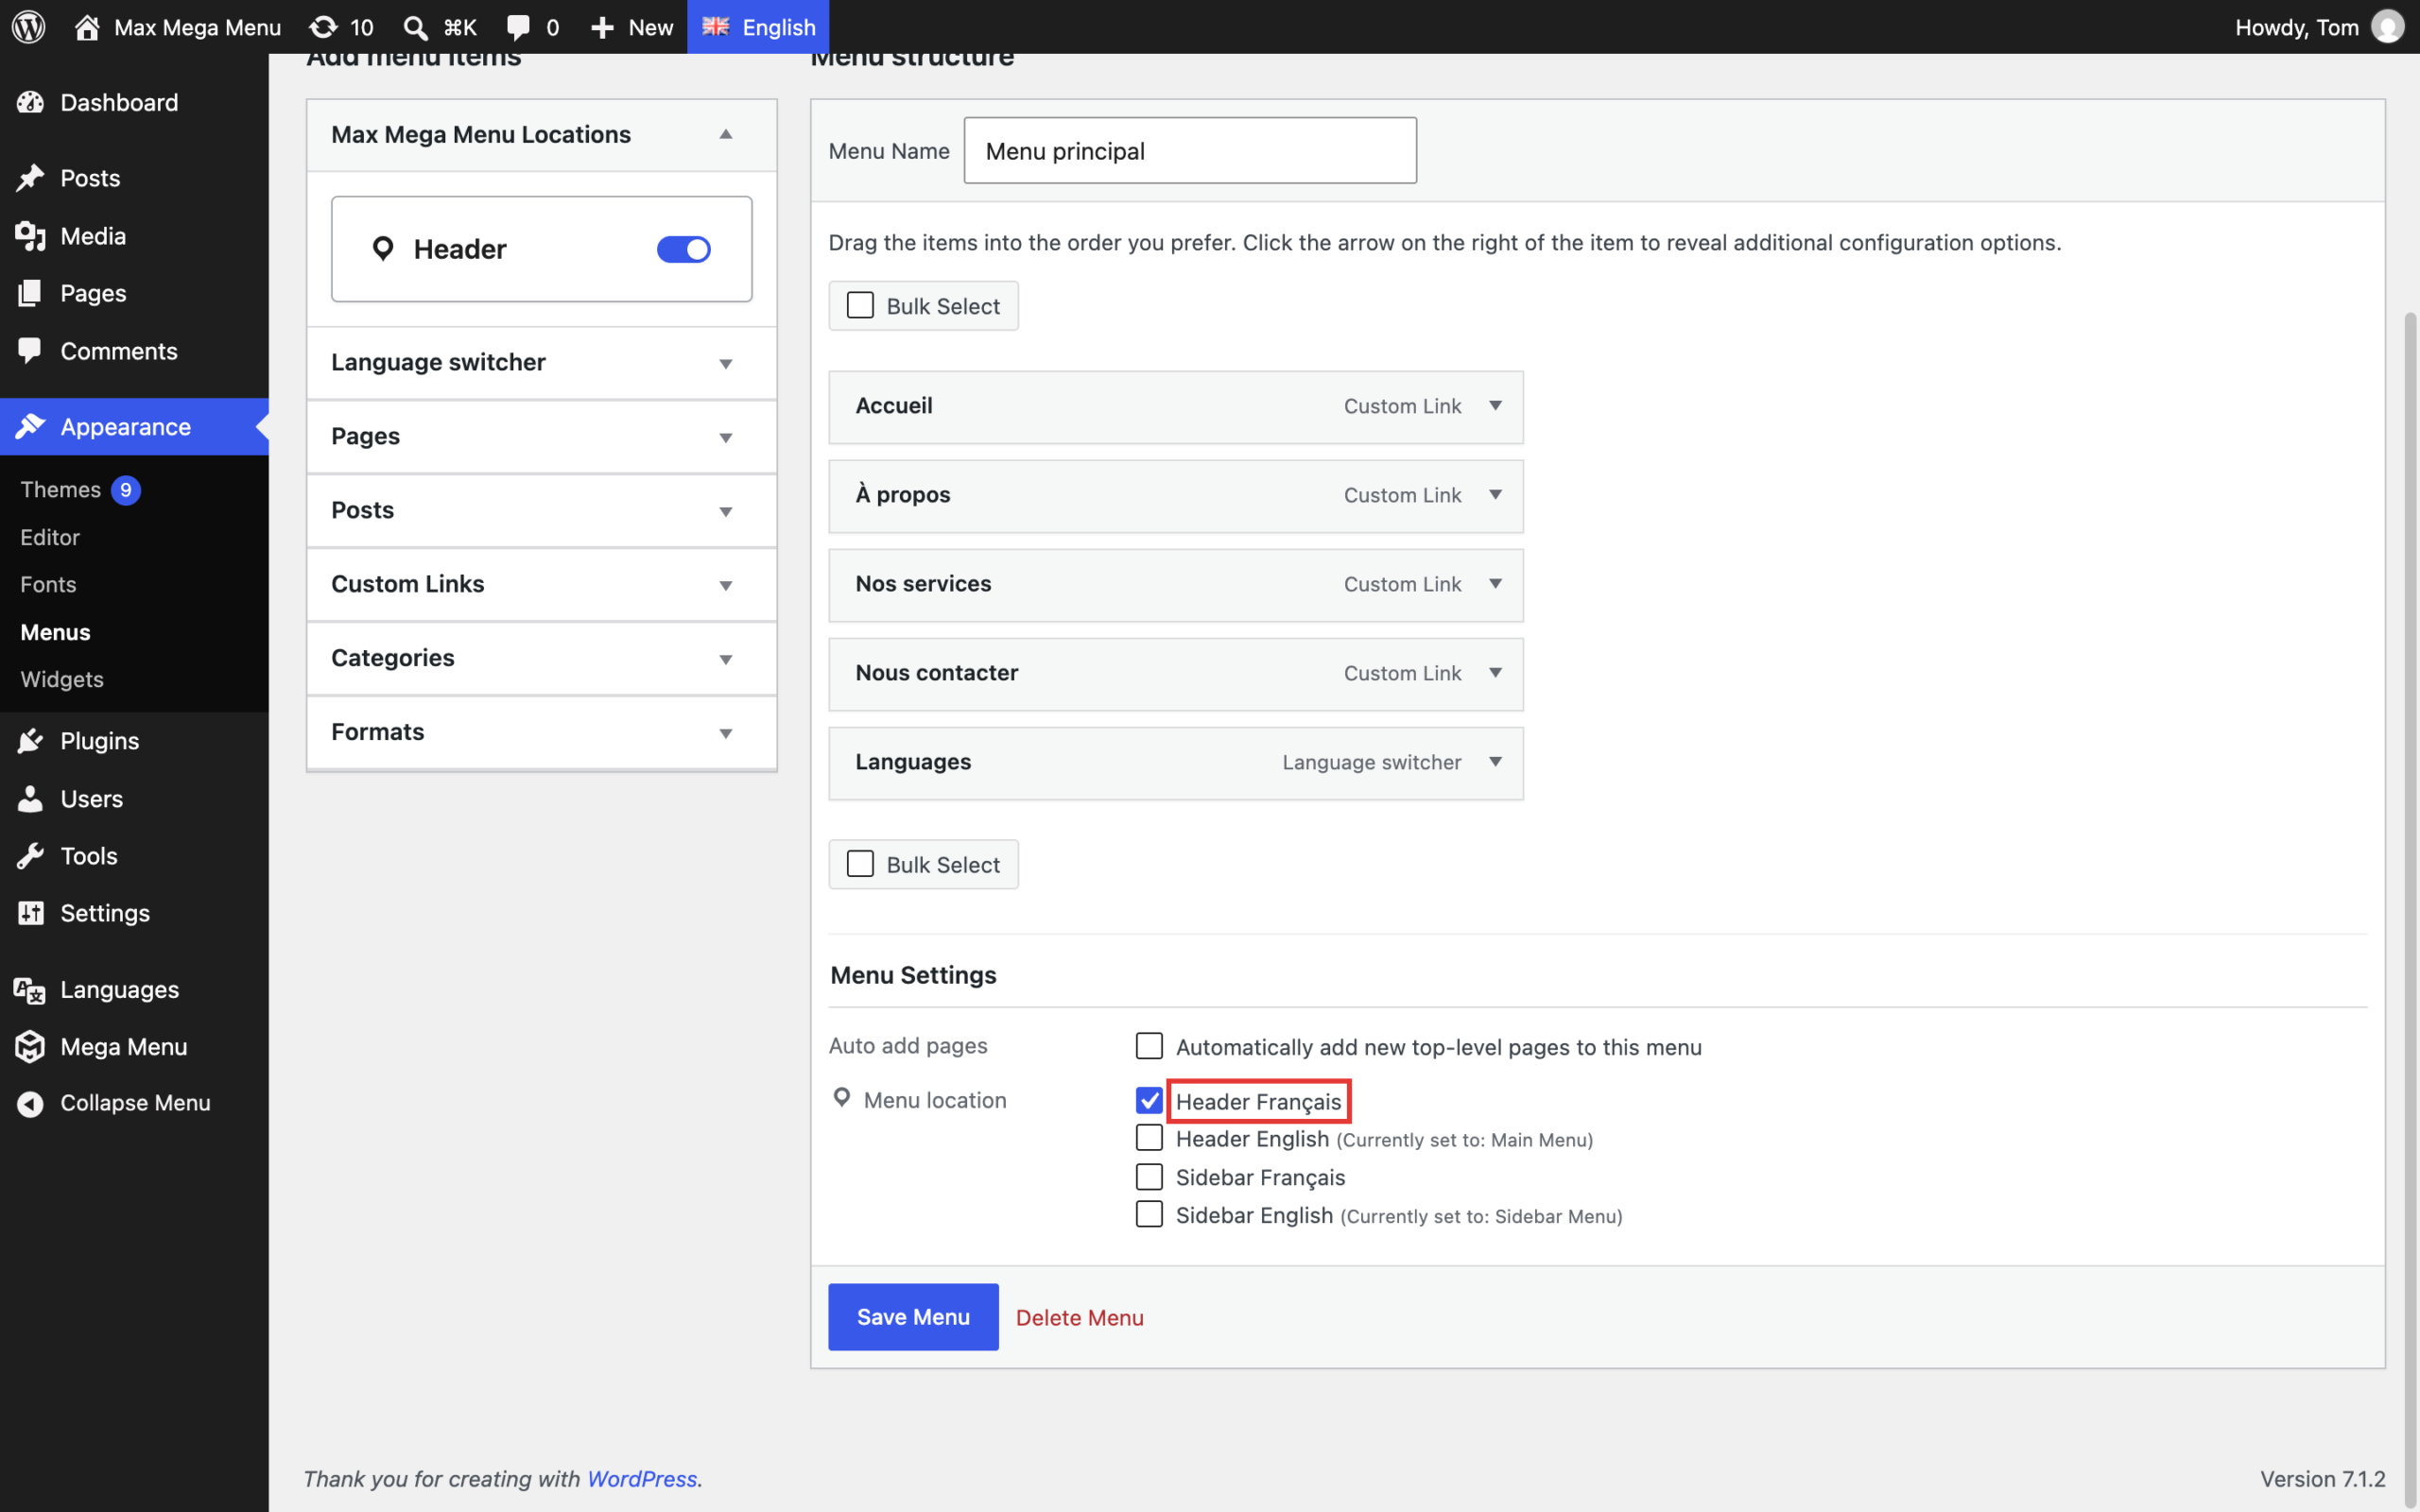Click the Media icon in sidebar
This screenshot has height=1512, width=2420.
(30, 236)
